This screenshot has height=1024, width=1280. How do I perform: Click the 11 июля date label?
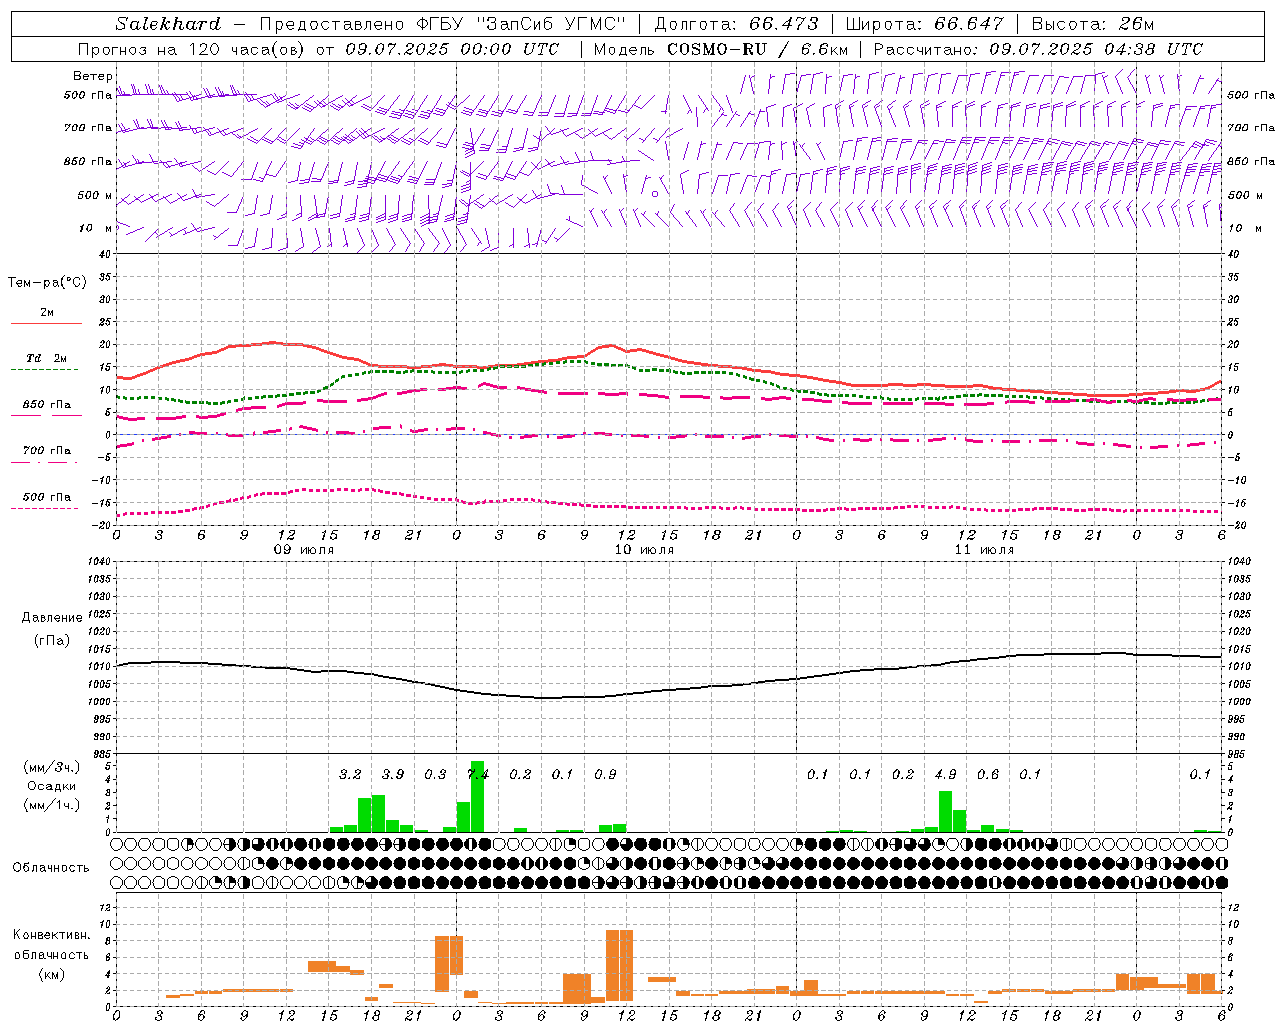(984, 550)
